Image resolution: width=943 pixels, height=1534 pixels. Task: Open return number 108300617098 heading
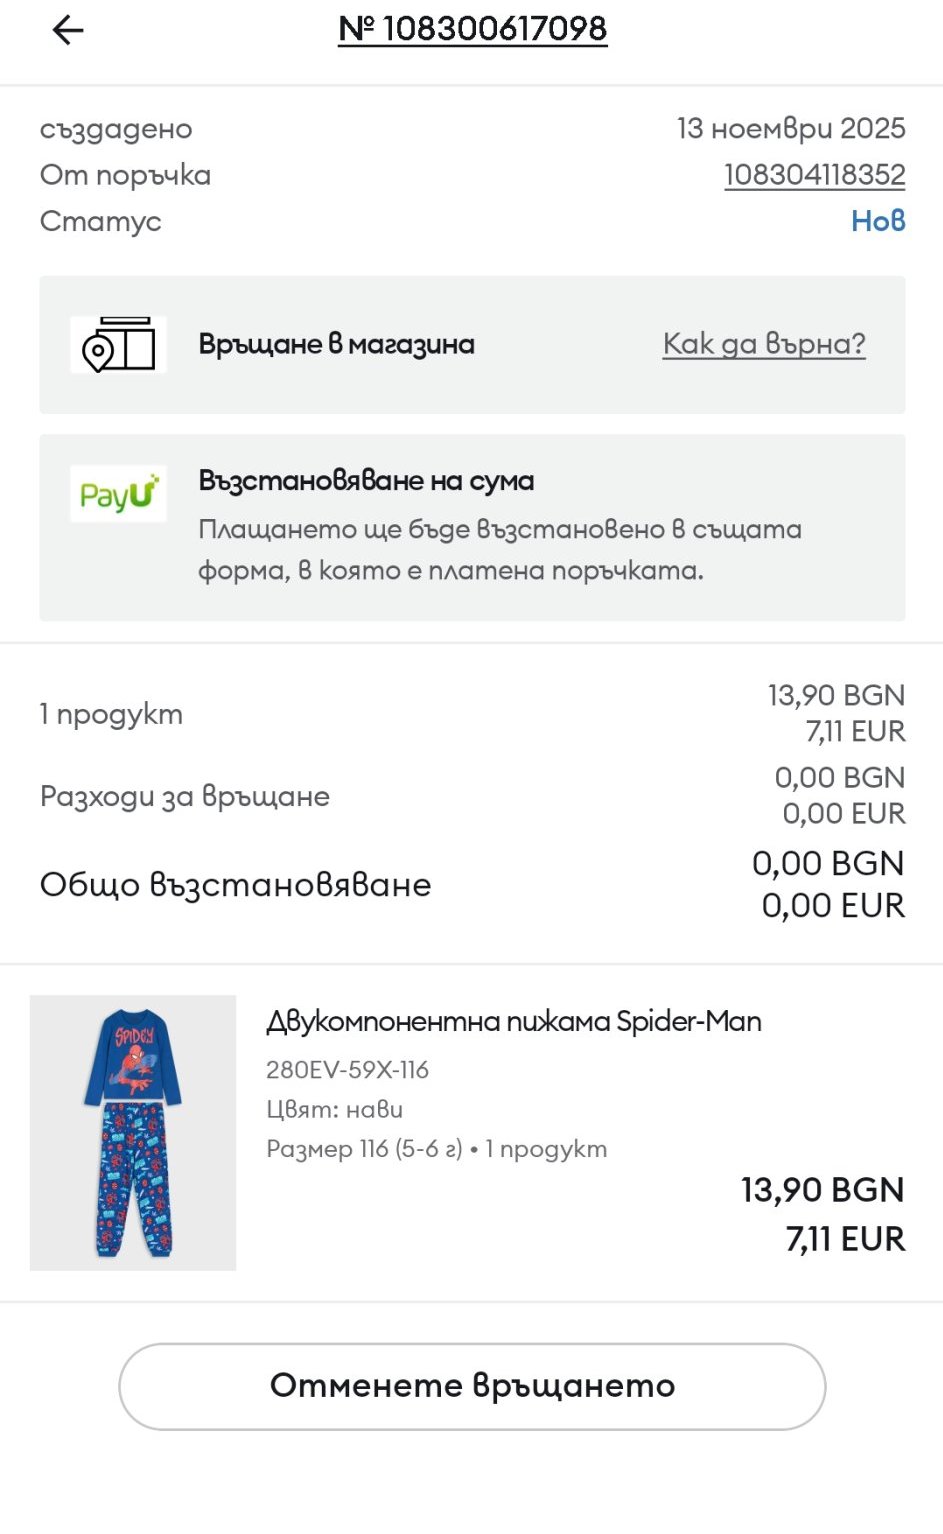click(472, 29)
